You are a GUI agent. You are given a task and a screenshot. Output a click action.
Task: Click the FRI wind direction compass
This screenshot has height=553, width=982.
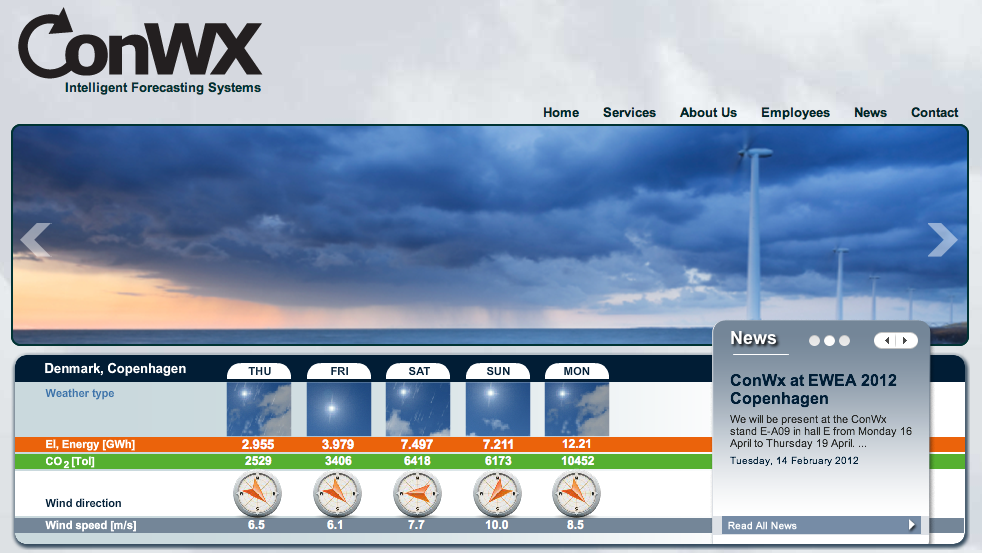click(x=337, y=494)
